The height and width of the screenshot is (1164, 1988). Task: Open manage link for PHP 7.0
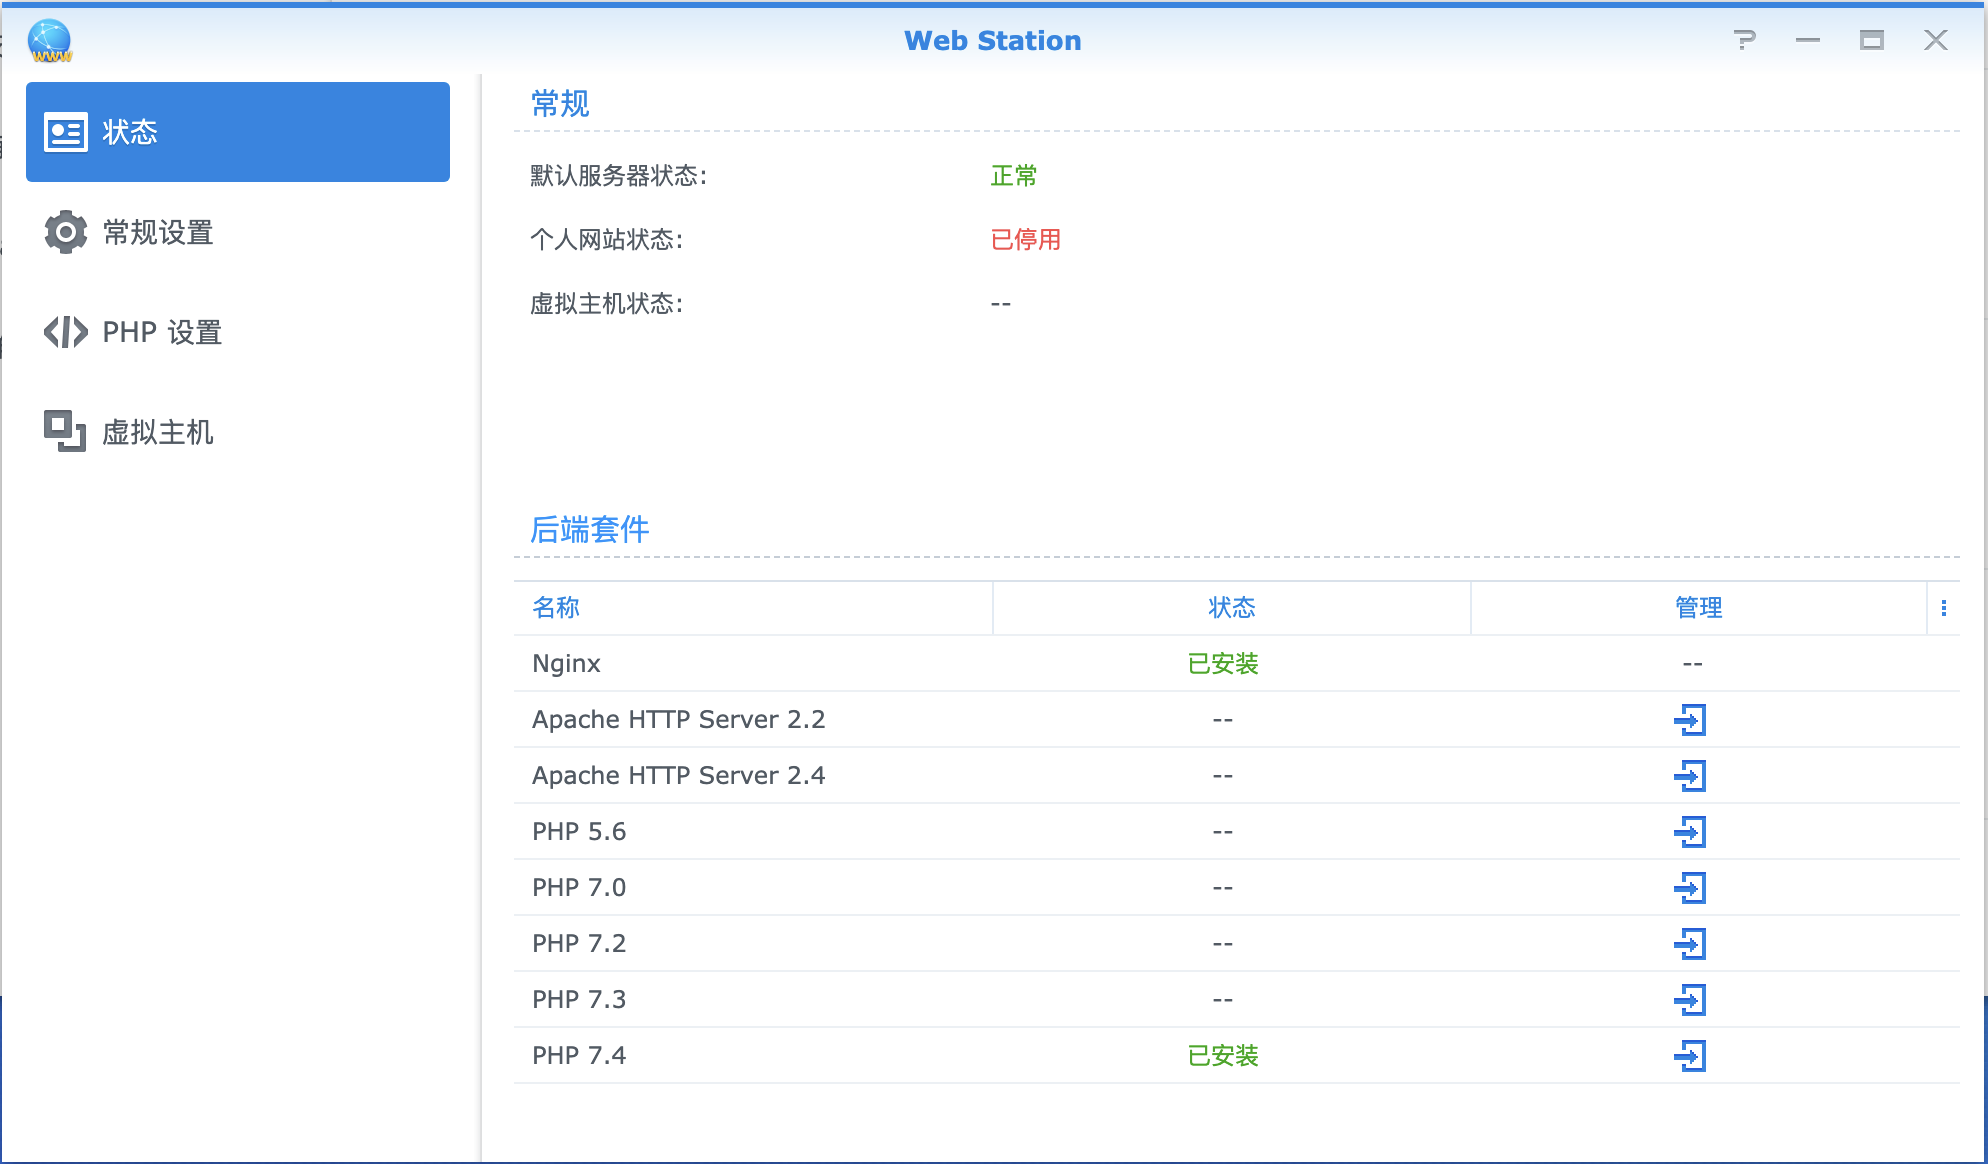tap(1690, 887)
